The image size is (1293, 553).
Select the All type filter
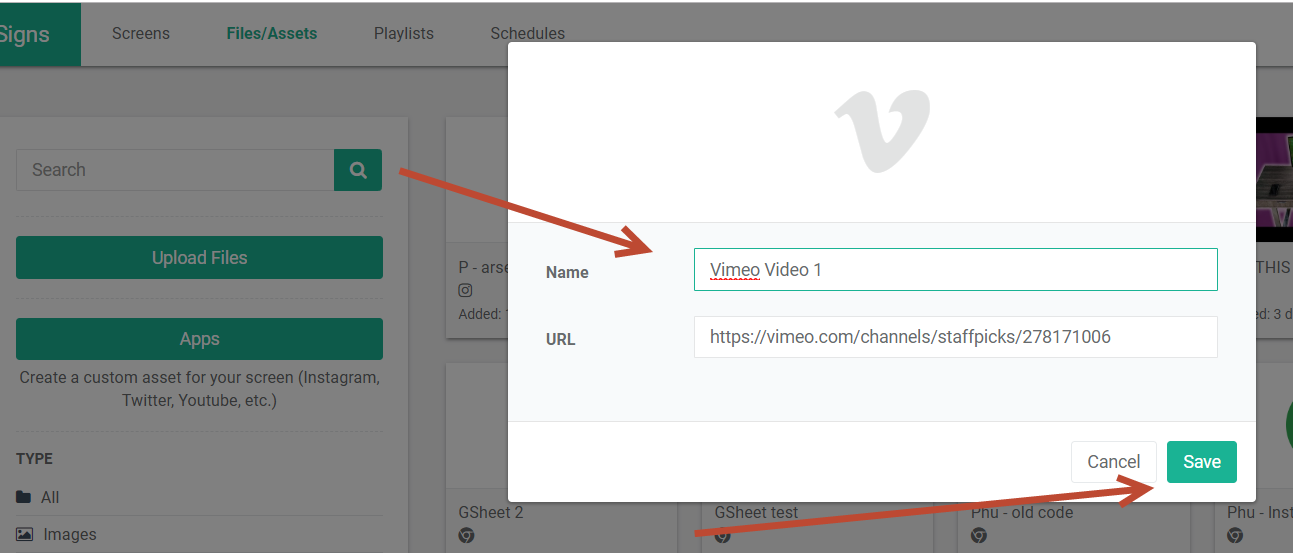50,497
